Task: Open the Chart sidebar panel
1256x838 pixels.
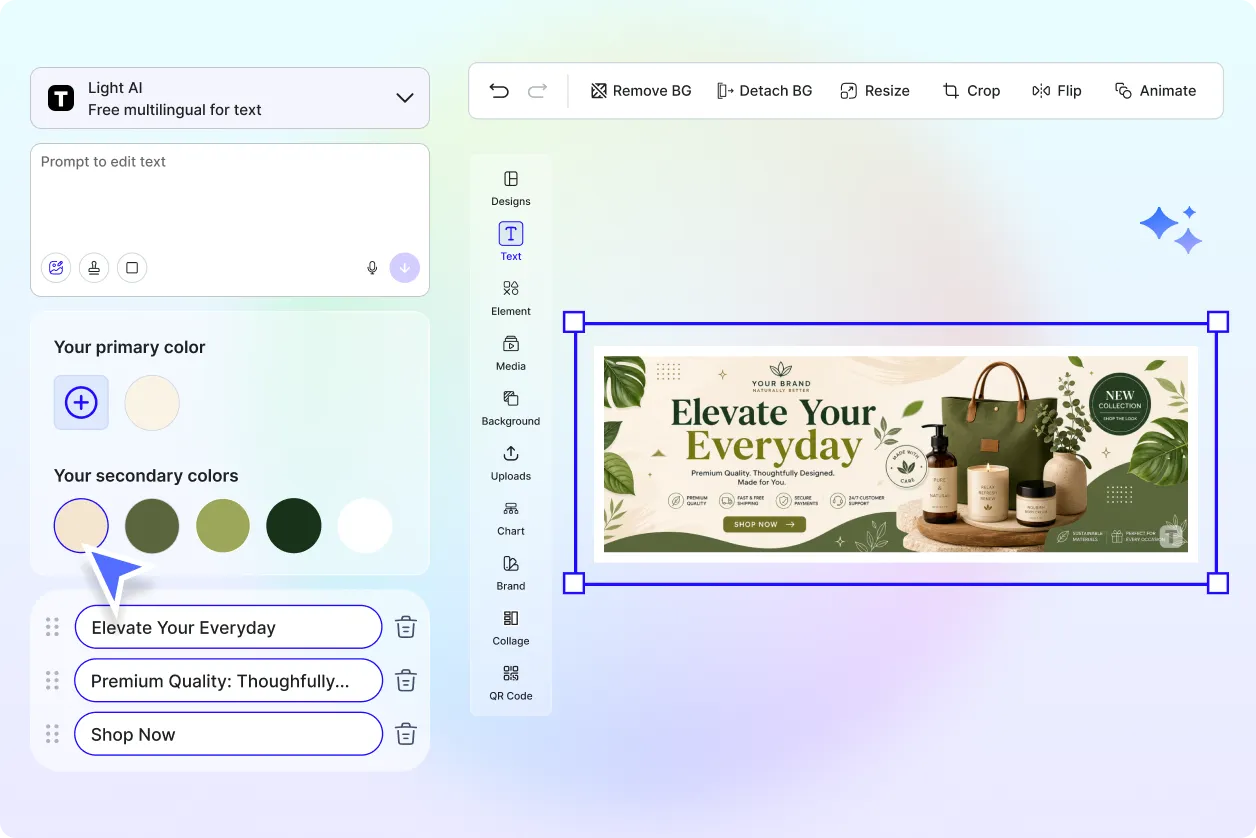Action: [511, 518]
